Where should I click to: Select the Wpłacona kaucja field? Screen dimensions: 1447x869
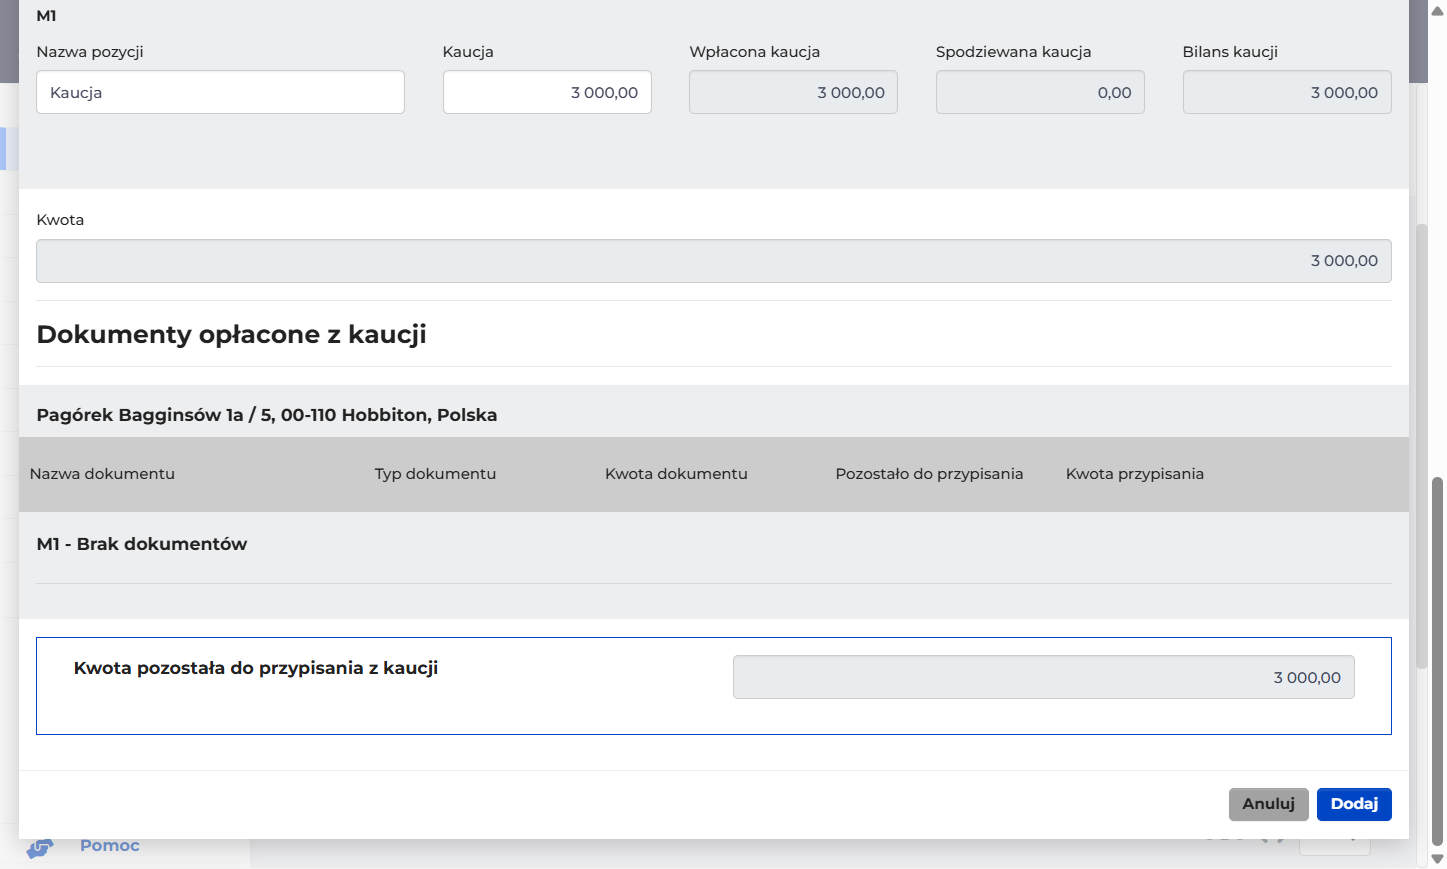click(793, 92)
